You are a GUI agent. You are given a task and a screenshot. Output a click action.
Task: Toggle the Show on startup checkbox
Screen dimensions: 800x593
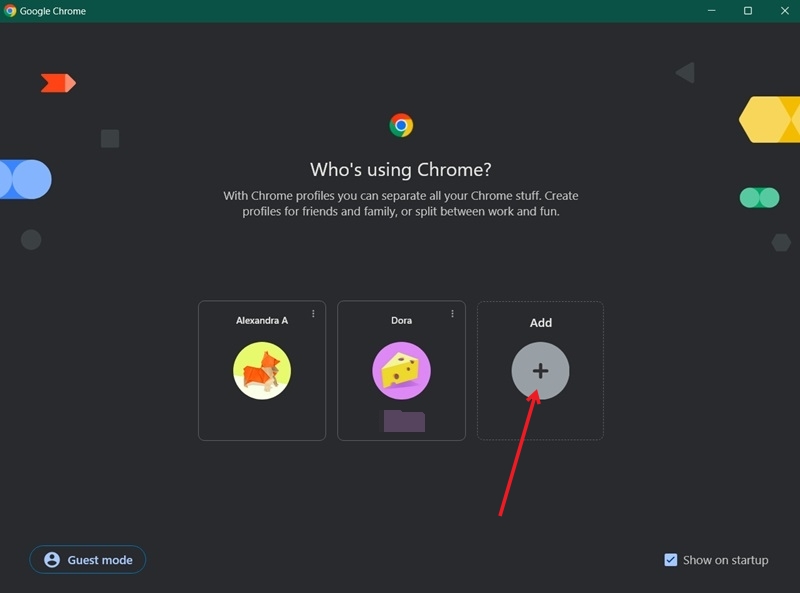[x=670, y=560]
